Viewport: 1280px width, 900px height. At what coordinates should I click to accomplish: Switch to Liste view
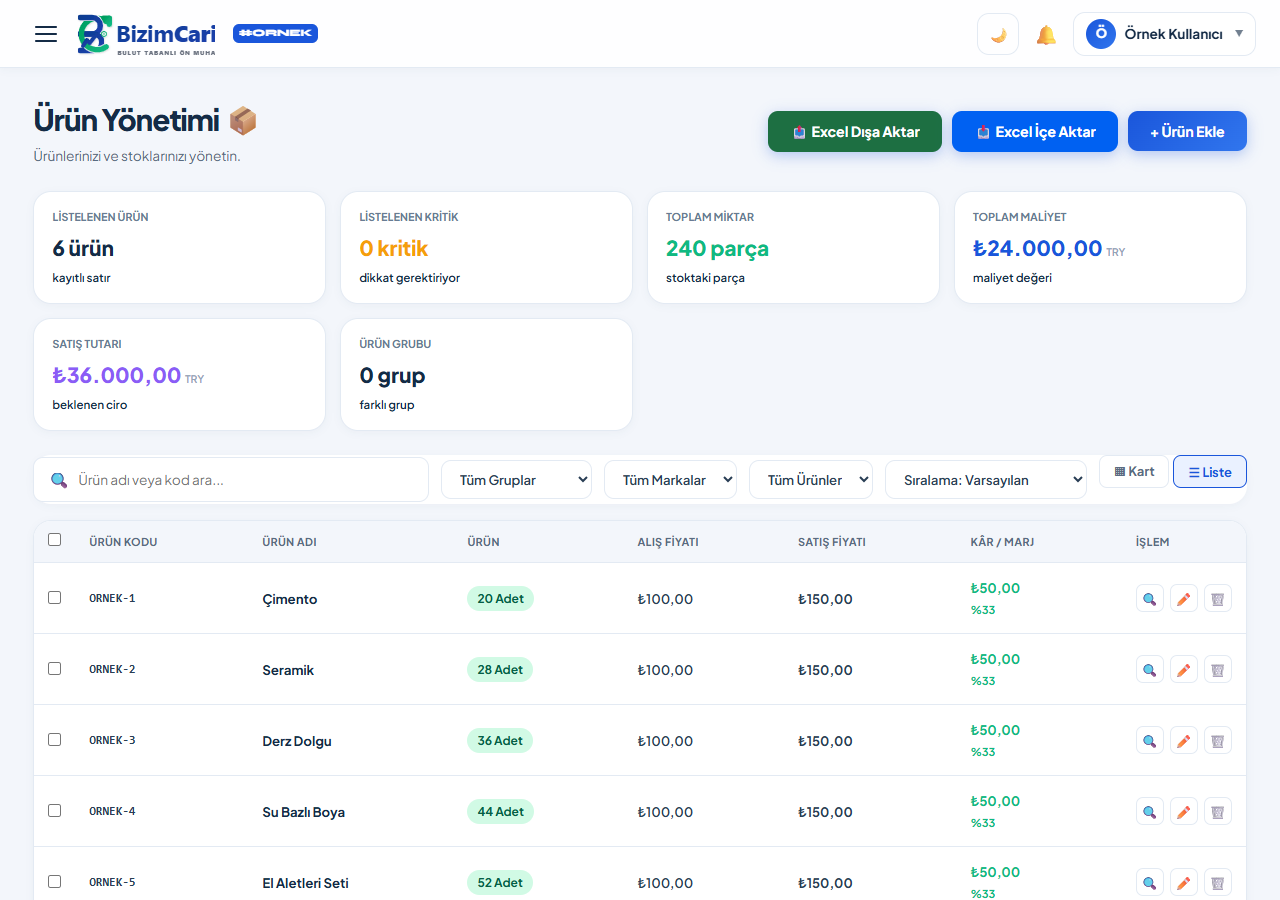[x=1210, y=472]
